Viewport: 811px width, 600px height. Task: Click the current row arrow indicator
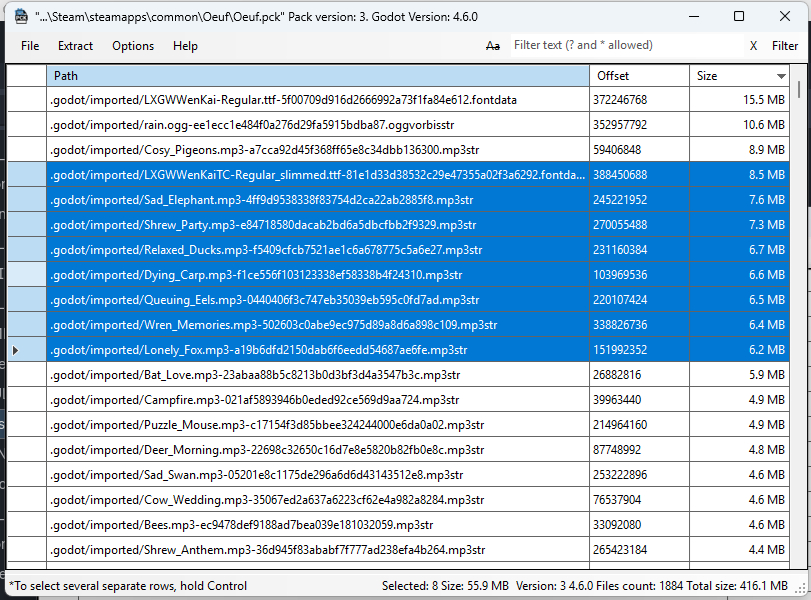coord(15,350)
